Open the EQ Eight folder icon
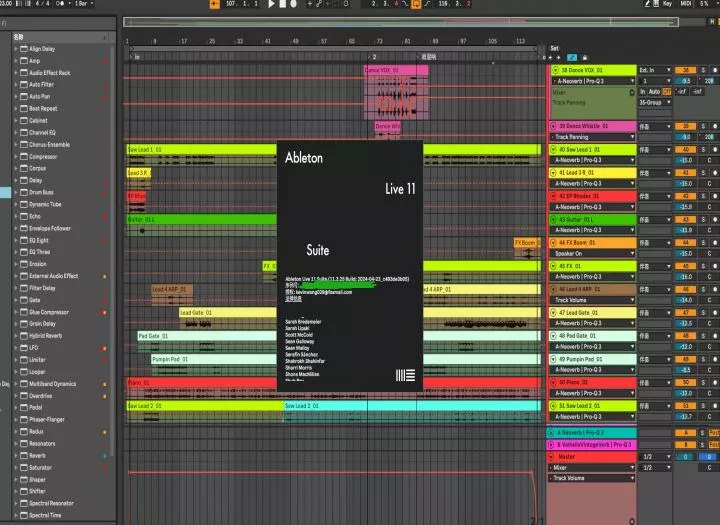The width and height of the screenshot is (720, 525). click(24, 240)
